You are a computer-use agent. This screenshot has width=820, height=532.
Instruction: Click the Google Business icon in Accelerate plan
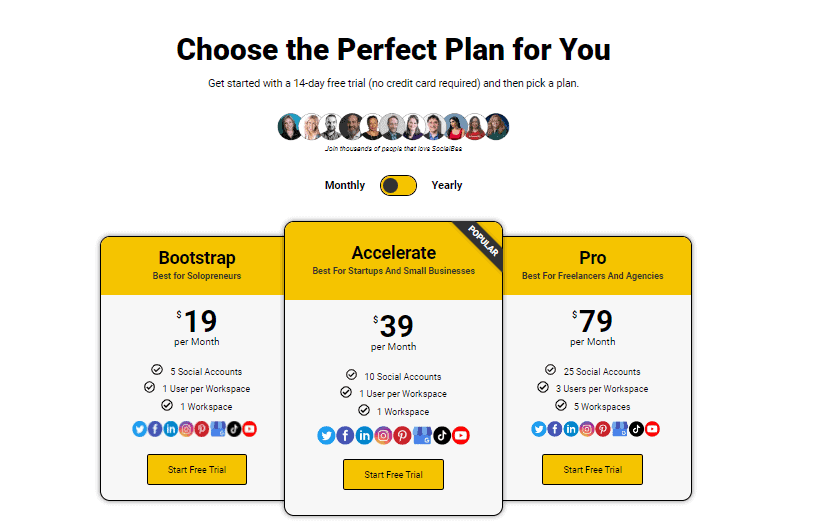click(421, 435)
